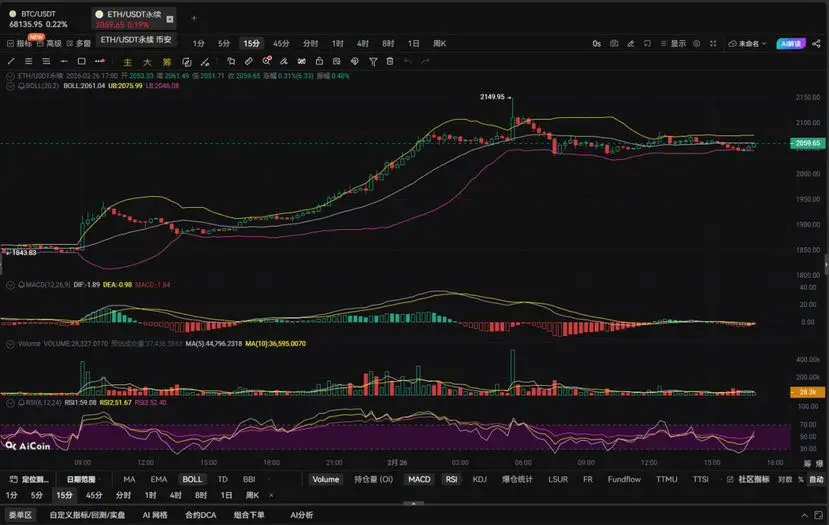Click the redo arrow icon
The image size is (829, 525).
pos(426,61)
